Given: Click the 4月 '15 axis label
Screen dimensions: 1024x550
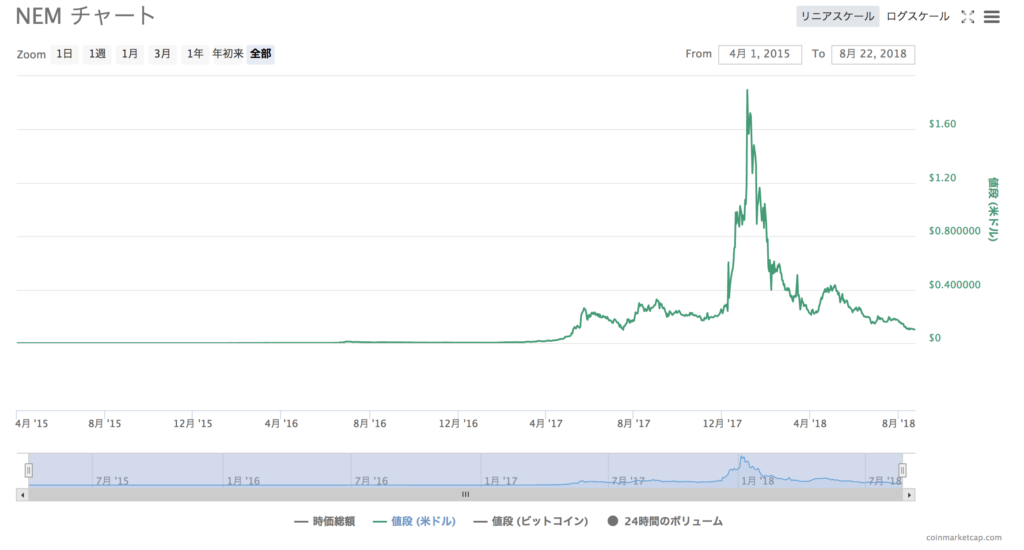Looking at the screenshot, I should point(31,423).
